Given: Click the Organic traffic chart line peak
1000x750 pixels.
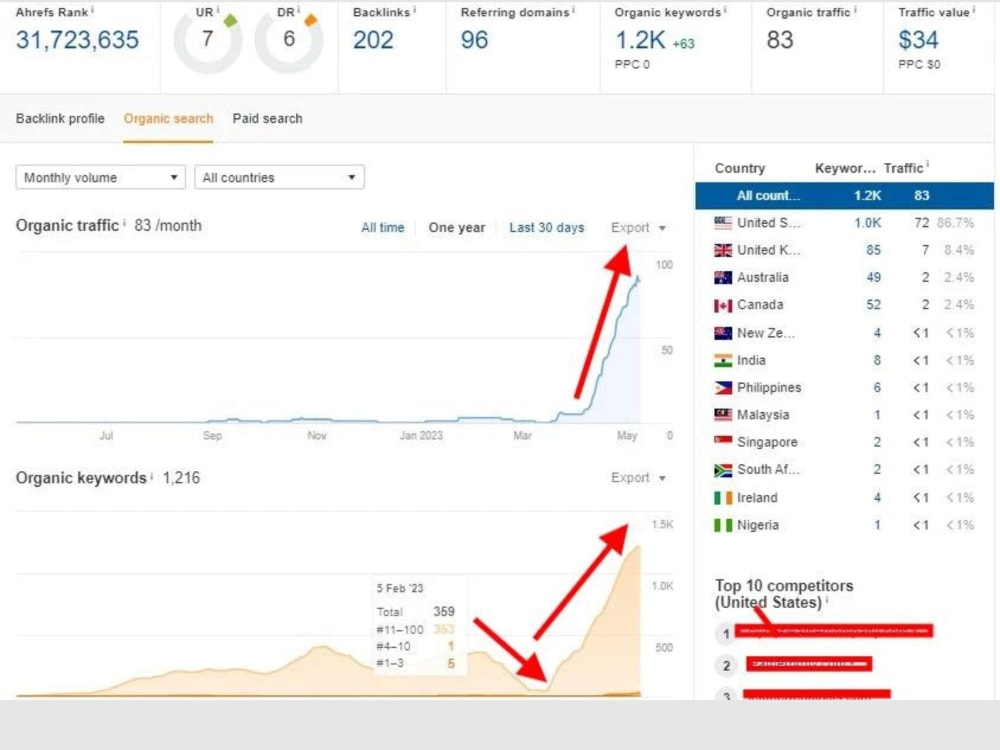Looking at the screenshot, I should pyautogui.click(x=637, y=278).
